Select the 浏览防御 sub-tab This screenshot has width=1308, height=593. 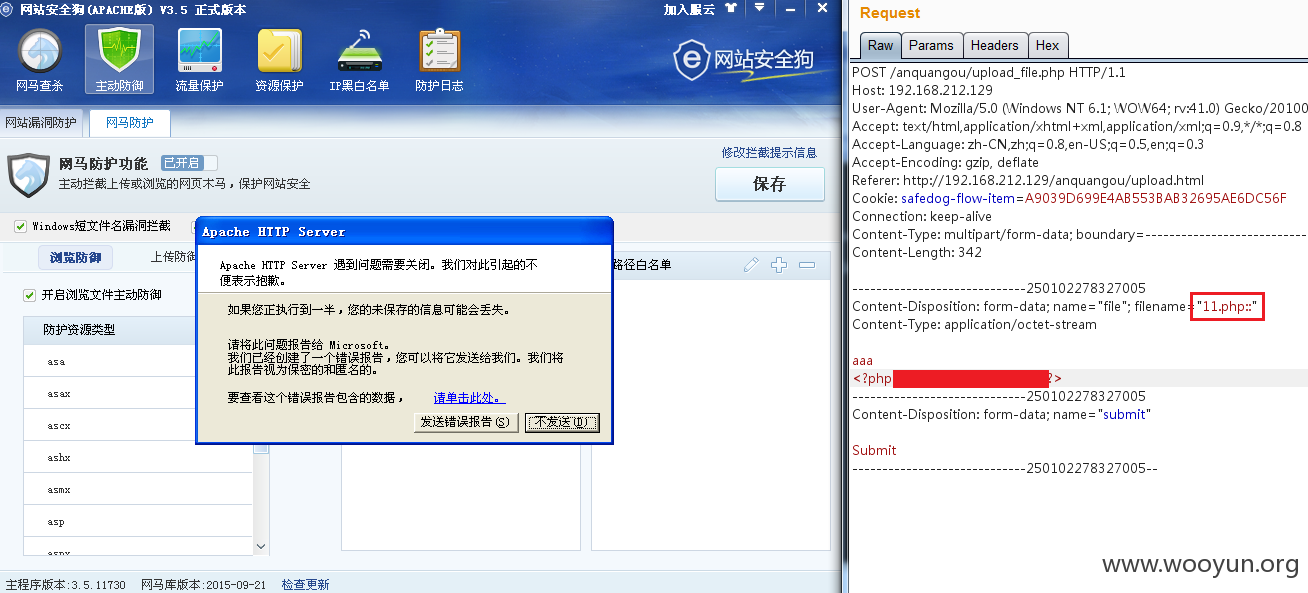point(76,257)
